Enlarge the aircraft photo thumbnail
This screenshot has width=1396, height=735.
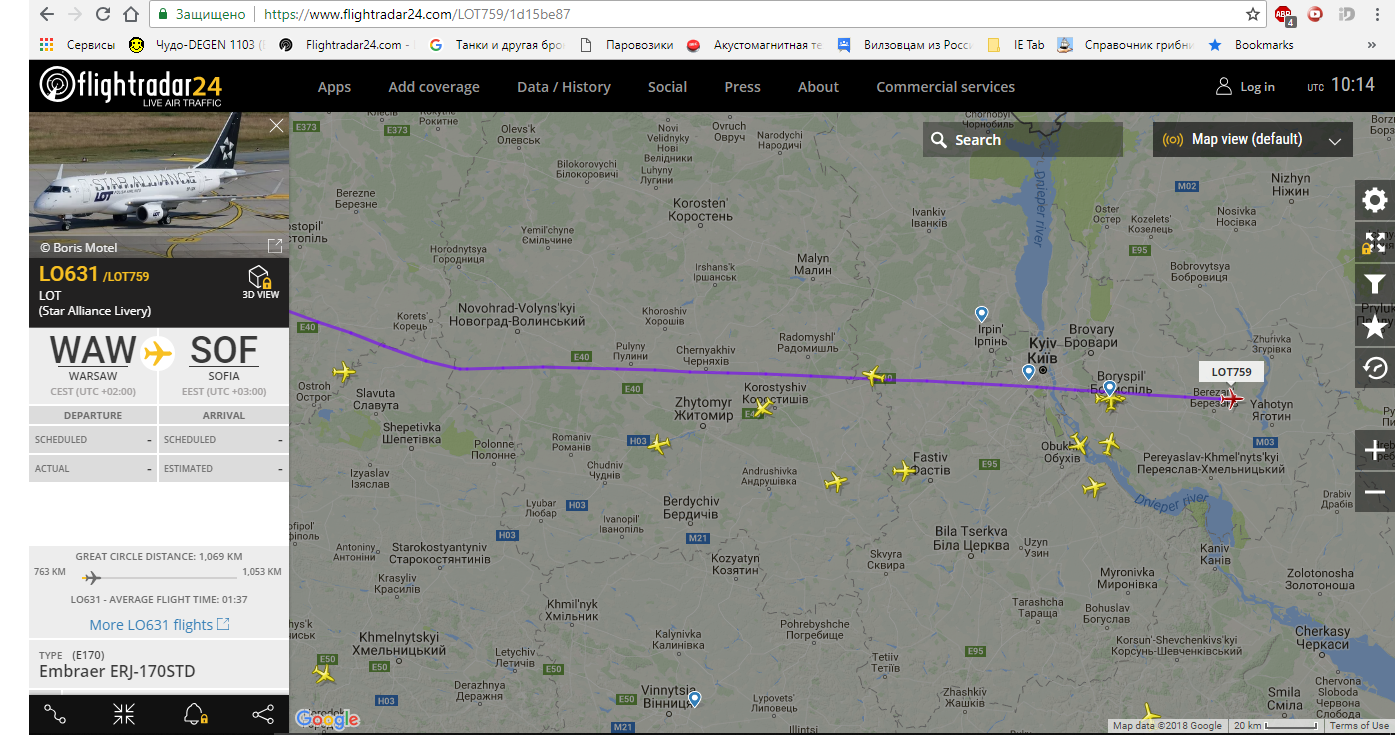275,246
